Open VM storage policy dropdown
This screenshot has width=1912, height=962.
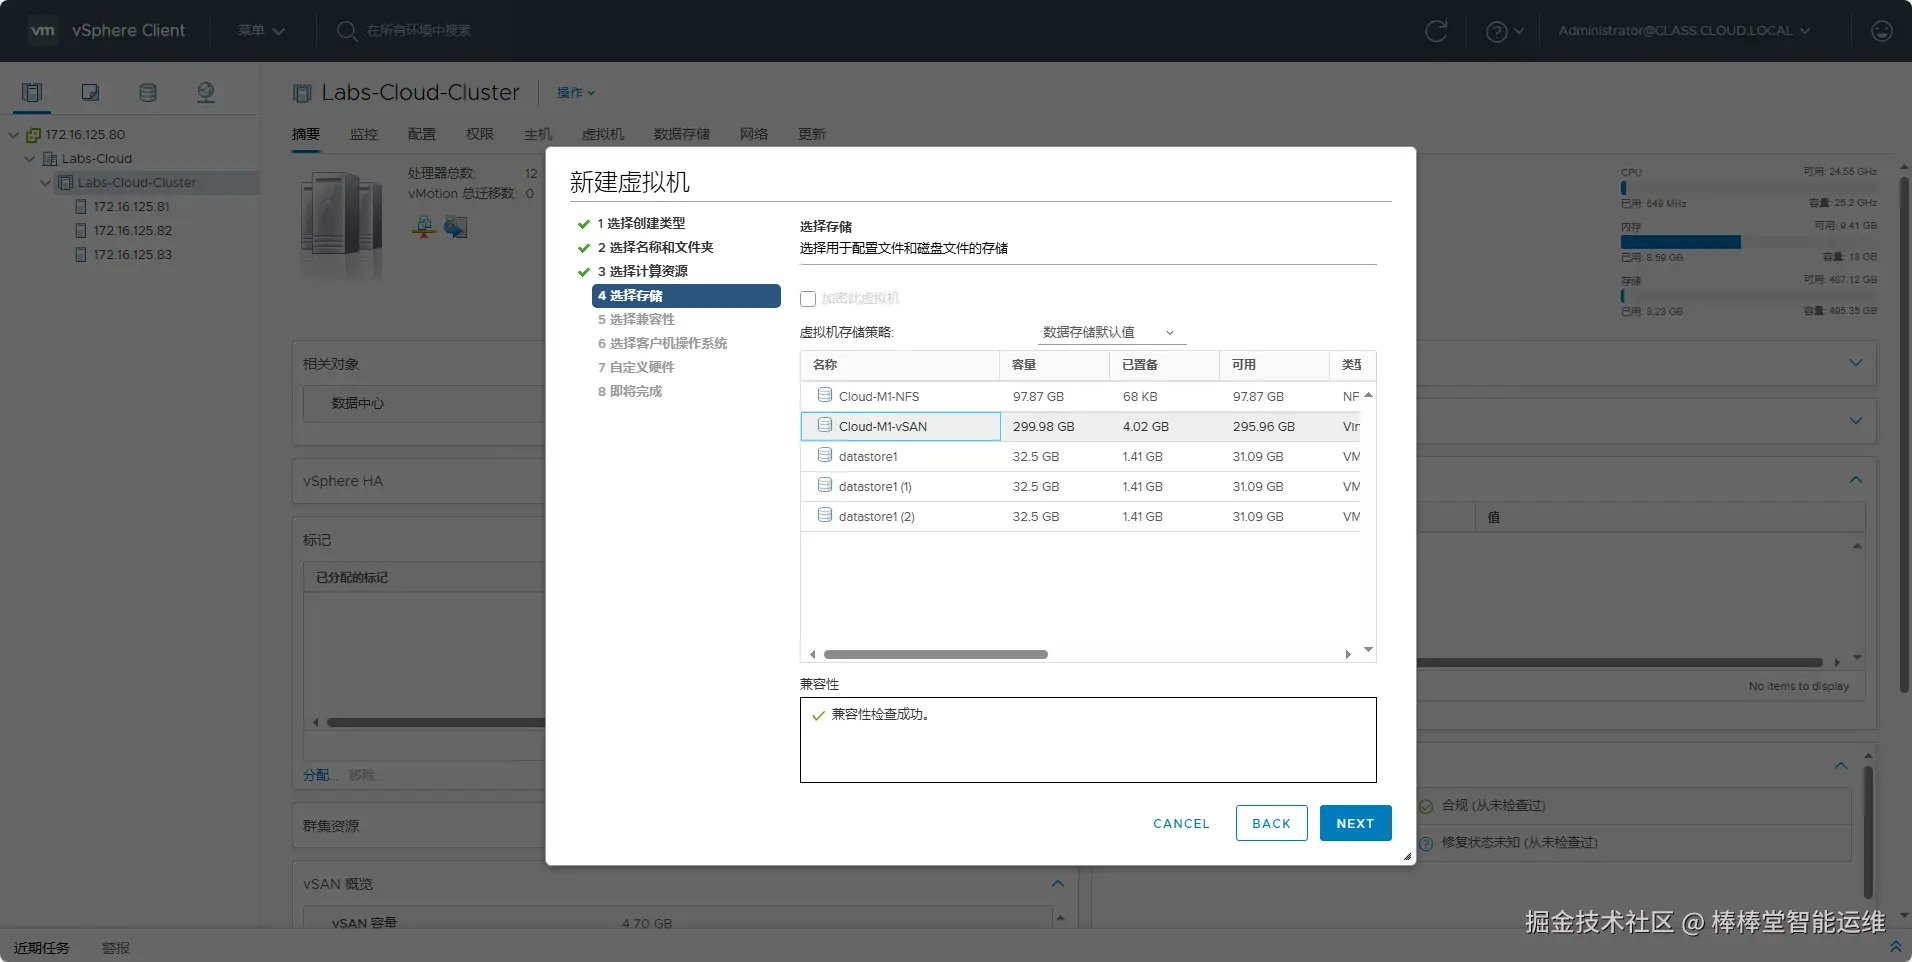[1111, 332]
